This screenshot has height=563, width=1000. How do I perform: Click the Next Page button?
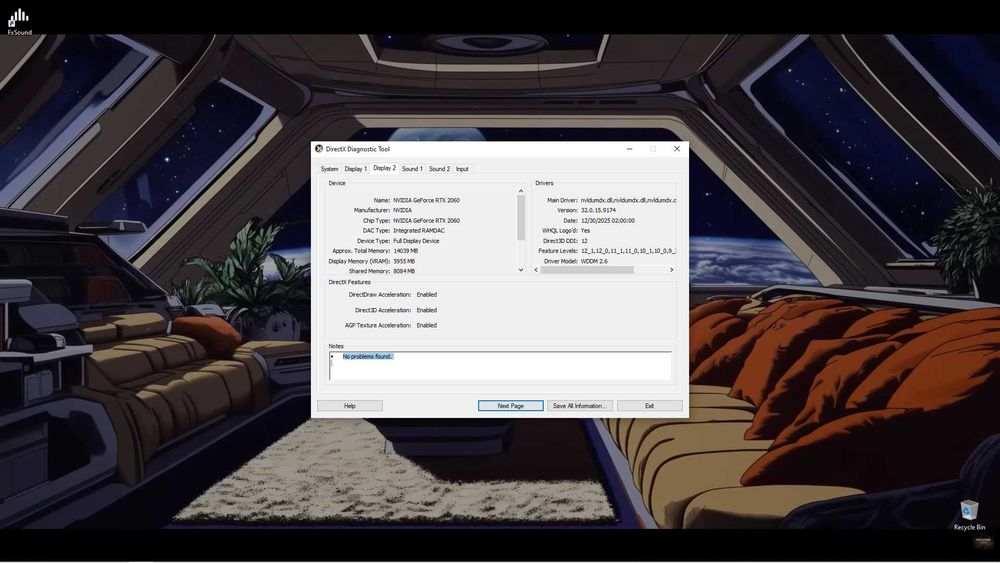click(x=511, y=406)
